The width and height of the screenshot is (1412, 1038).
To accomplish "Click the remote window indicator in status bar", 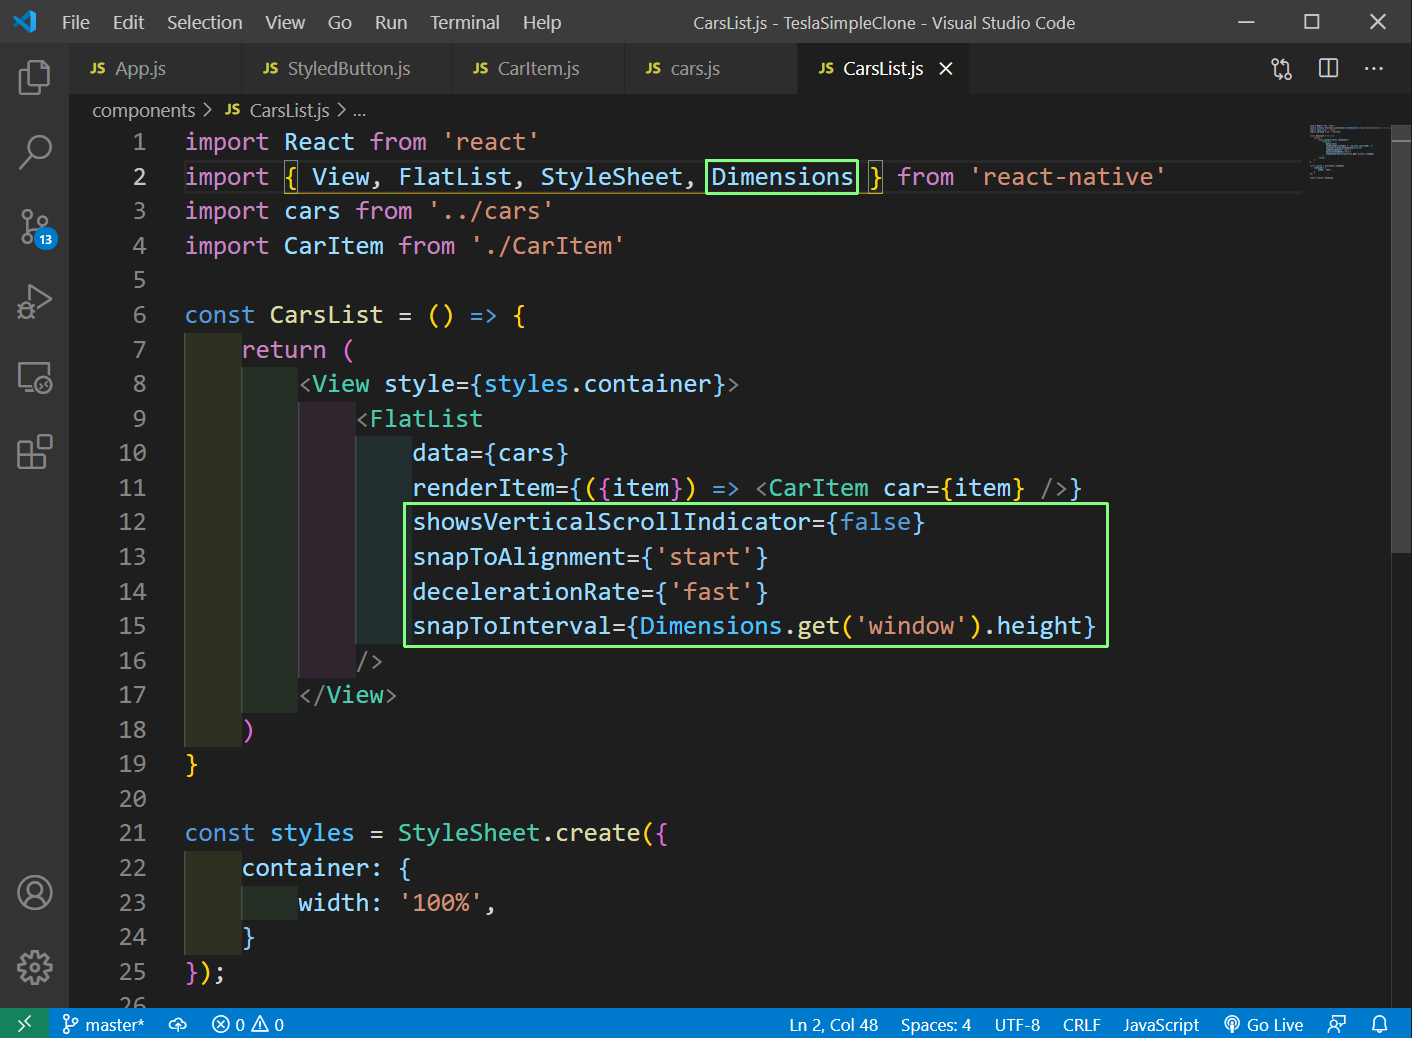I will pos(24,1024).
